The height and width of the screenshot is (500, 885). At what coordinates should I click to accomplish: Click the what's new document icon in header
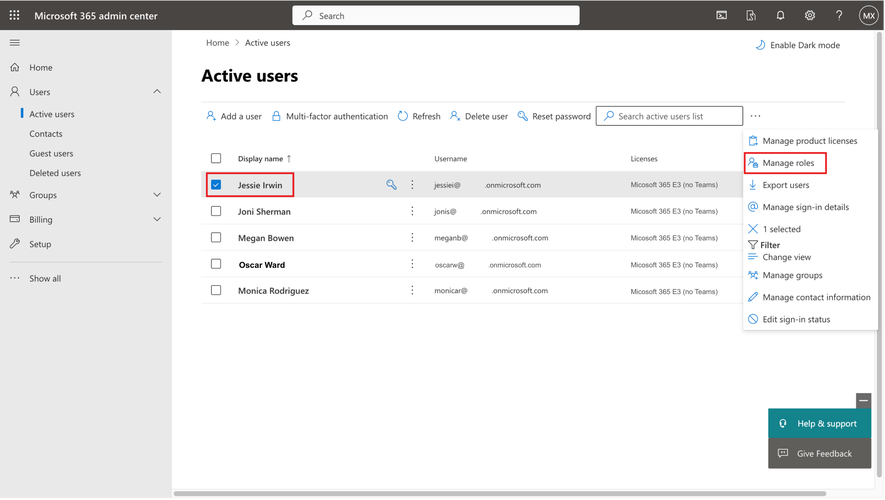(751, 15)
